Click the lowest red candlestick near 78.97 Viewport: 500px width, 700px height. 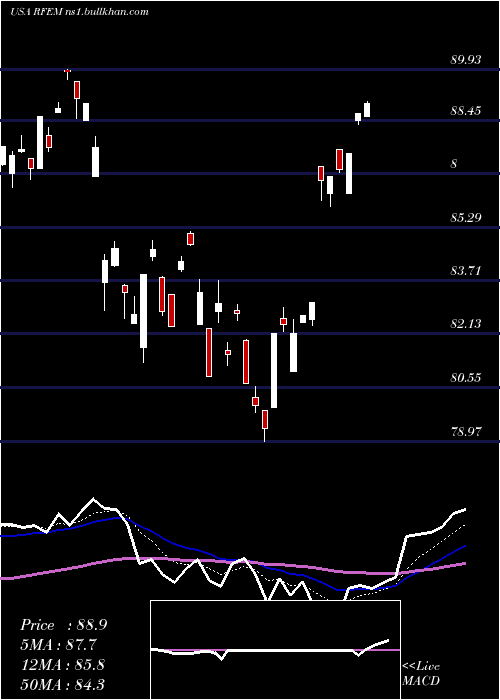pyautogui.click(x=265, y=420)
